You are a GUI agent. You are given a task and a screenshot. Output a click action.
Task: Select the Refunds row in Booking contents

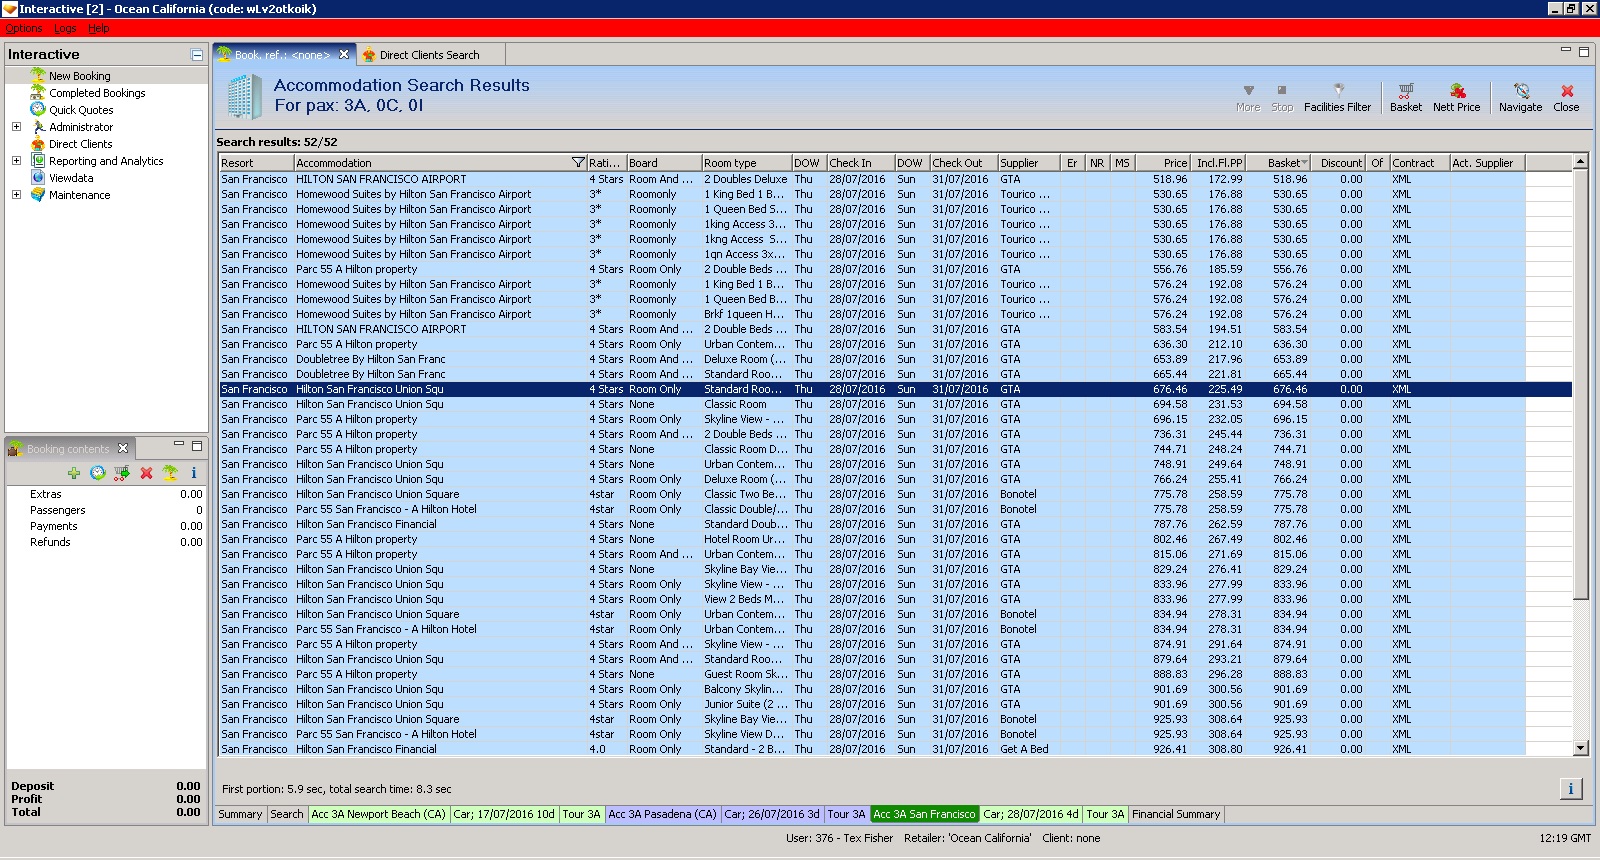click(106, 542)
